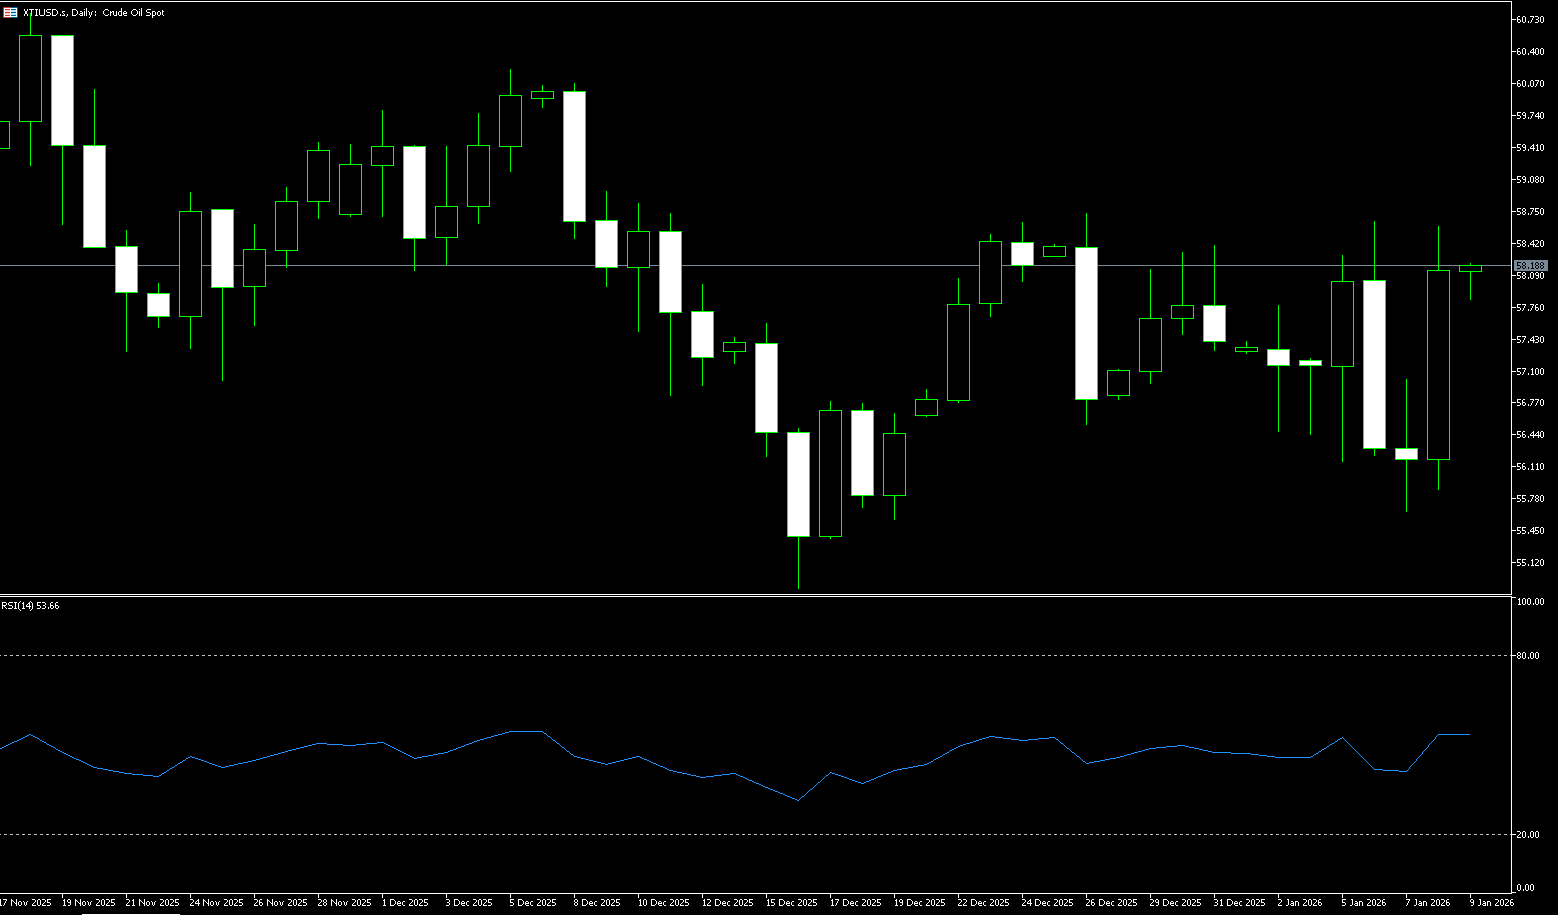The height and width of the screenshot is (915, 1558).
Task: Click the 55.120 price on the scale
Action: (1531, 563)
